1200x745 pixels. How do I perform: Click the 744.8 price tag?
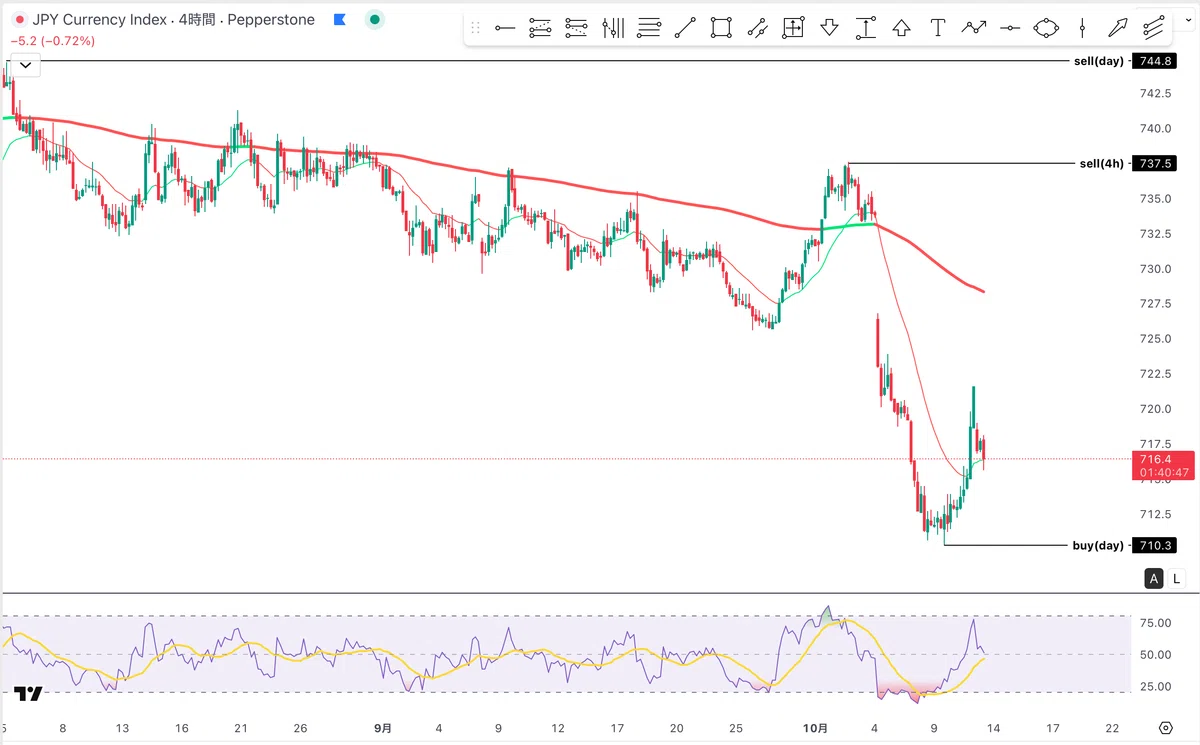pyautogui.click(x=1154, y=61)
